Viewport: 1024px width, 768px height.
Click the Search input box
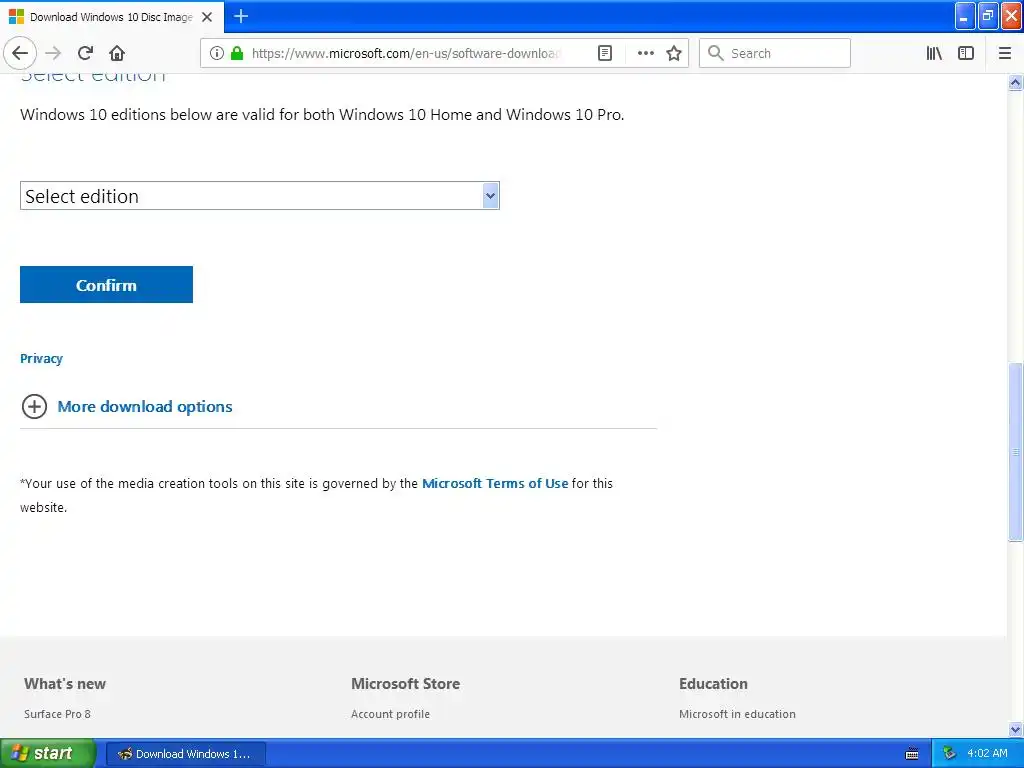pos(775,53)
